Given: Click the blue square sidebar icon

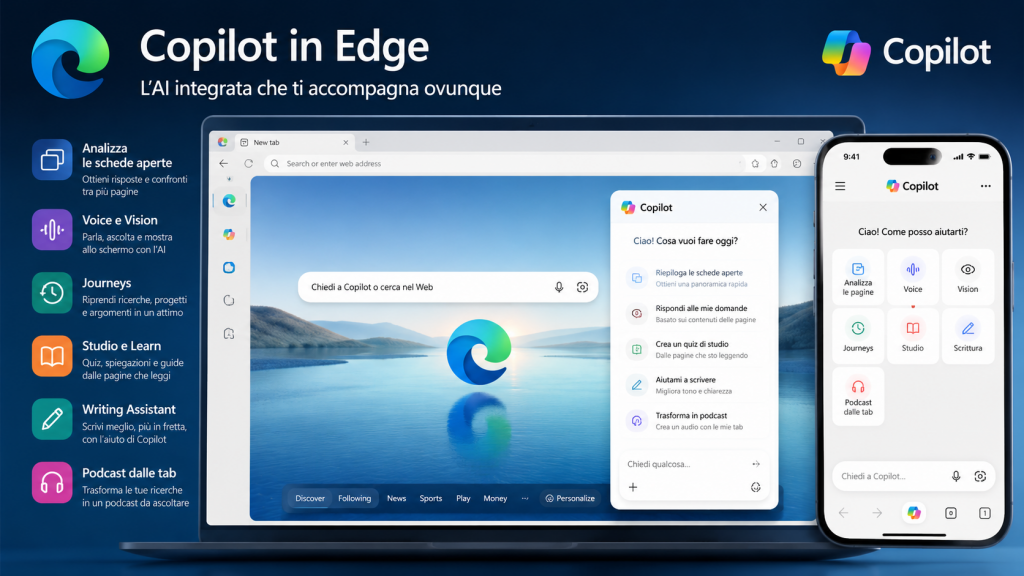Looking at the screenshot, I should point(229,267).
